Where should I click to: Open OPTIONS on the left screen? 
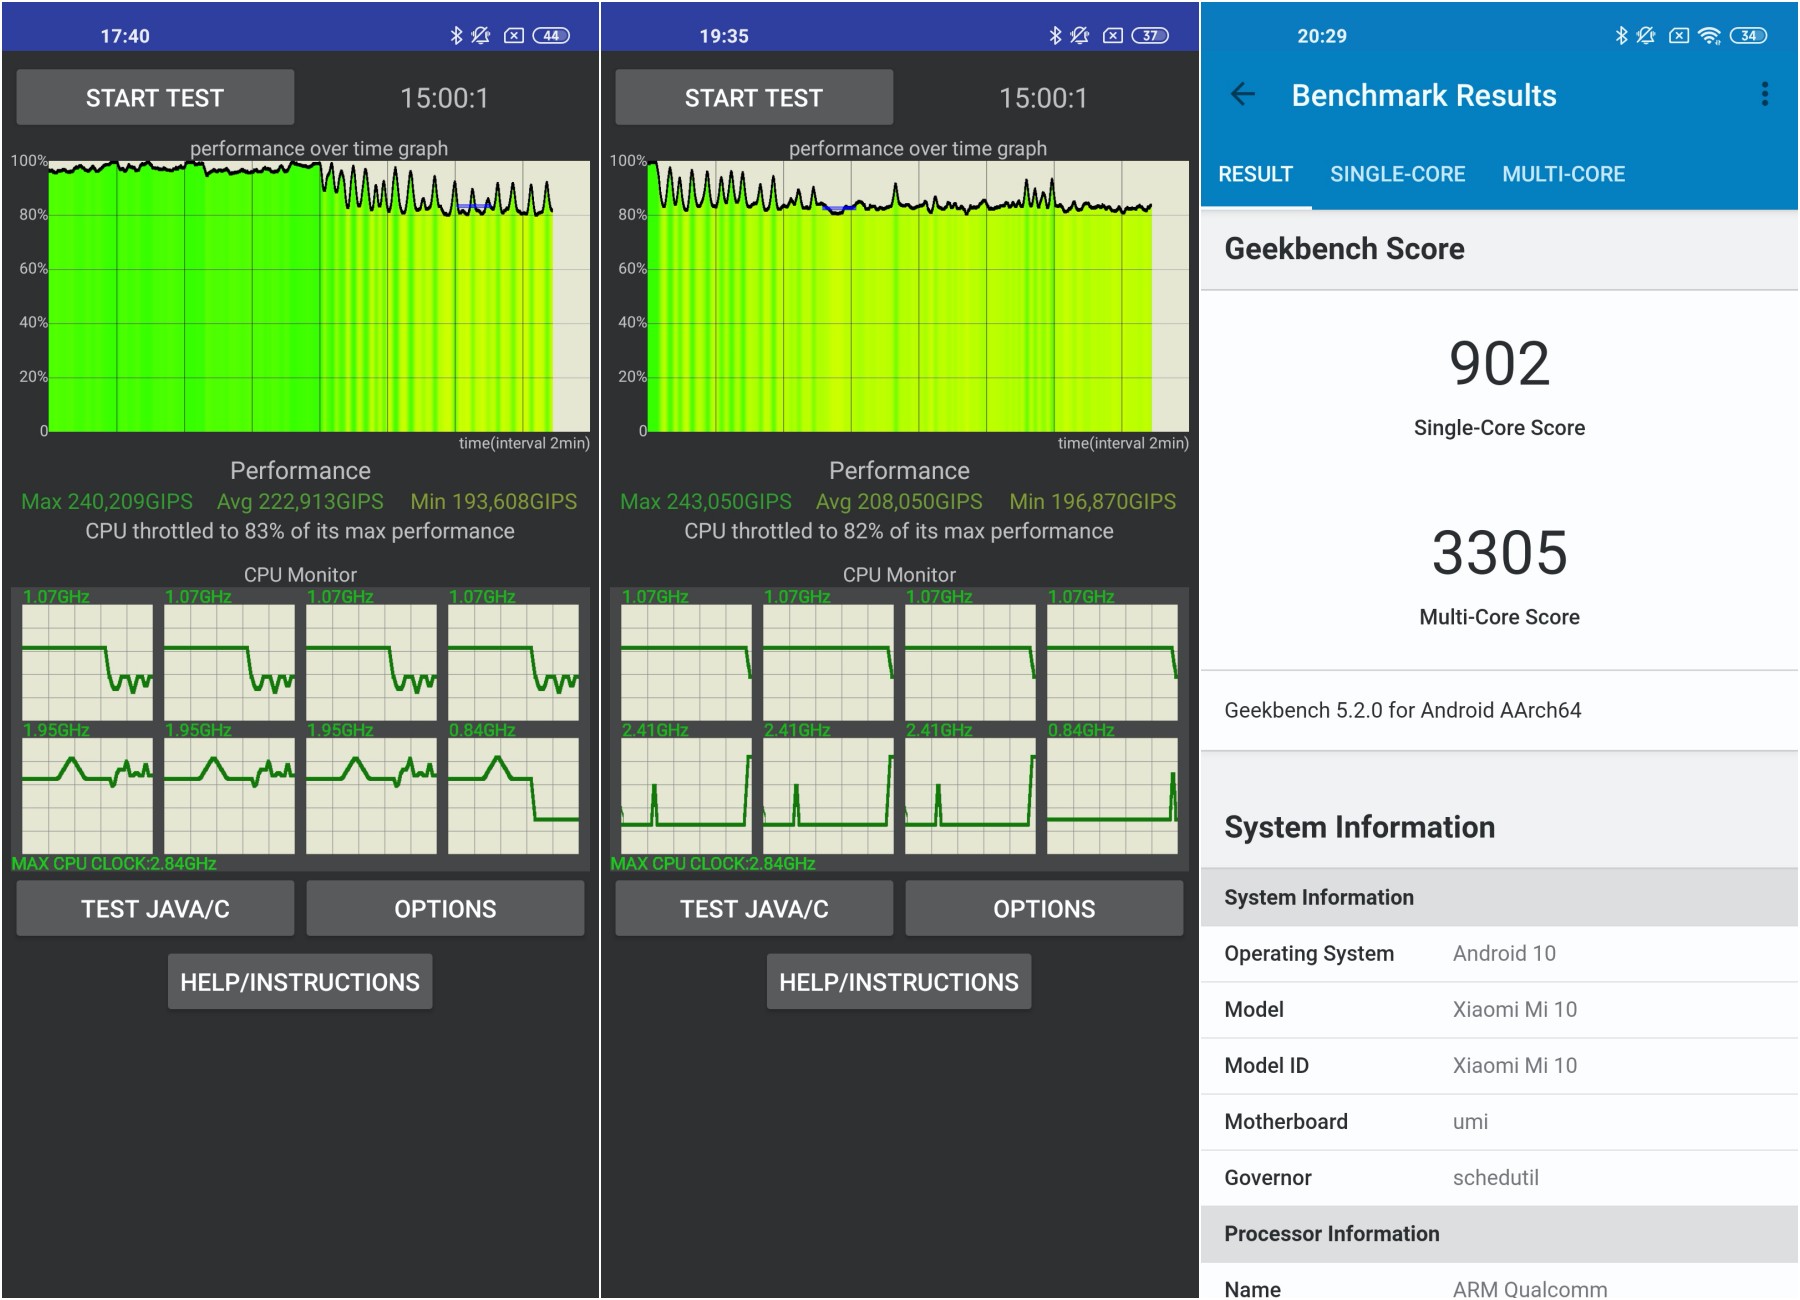click(445, 909)
